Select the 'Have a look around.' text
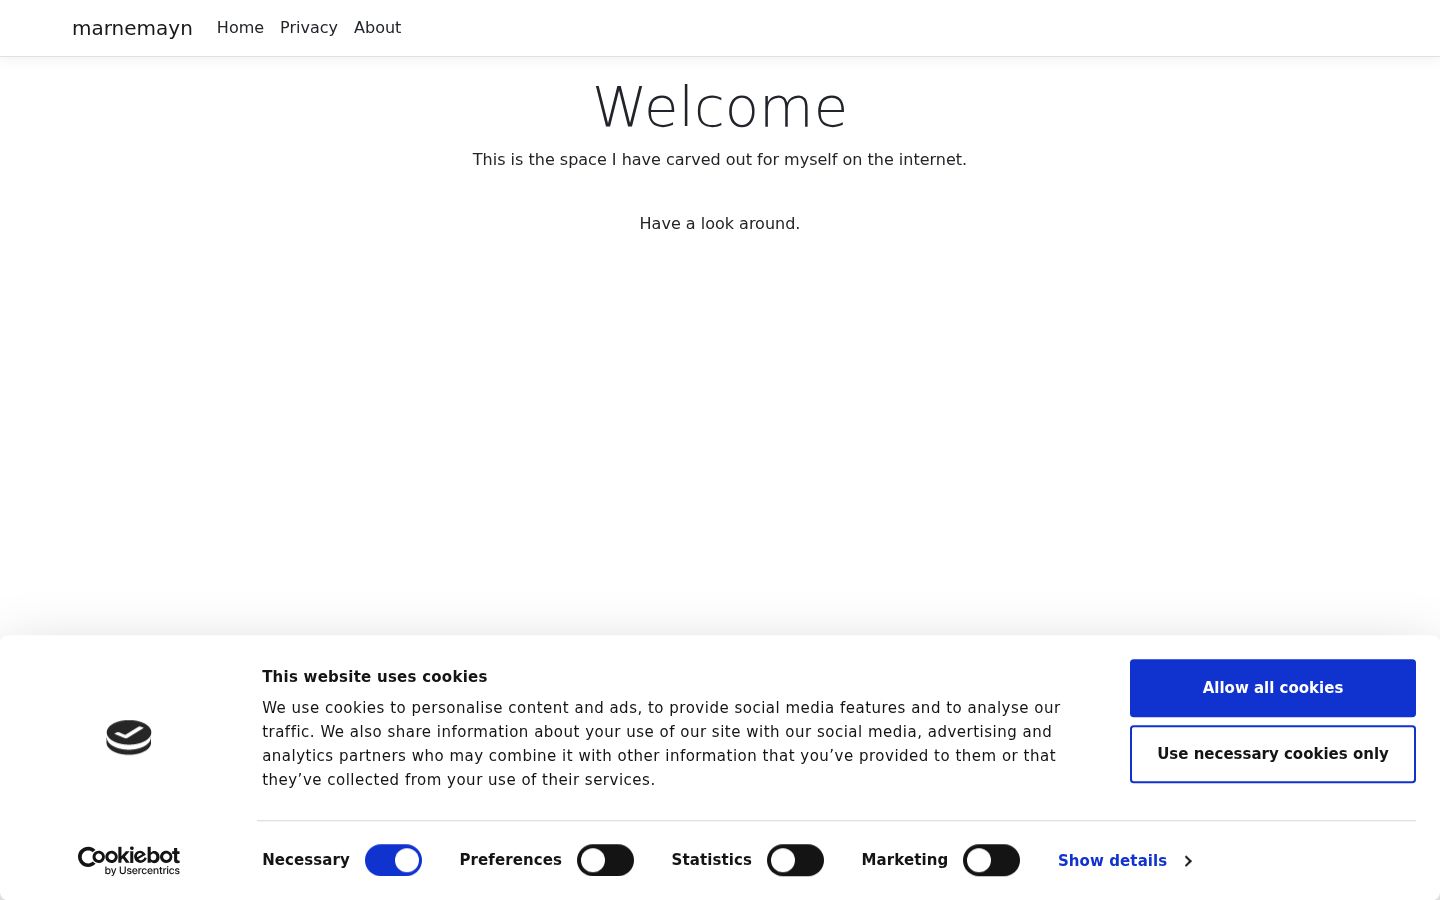The width and height of the screenshot is (1440, 900). tap(720, 223)
